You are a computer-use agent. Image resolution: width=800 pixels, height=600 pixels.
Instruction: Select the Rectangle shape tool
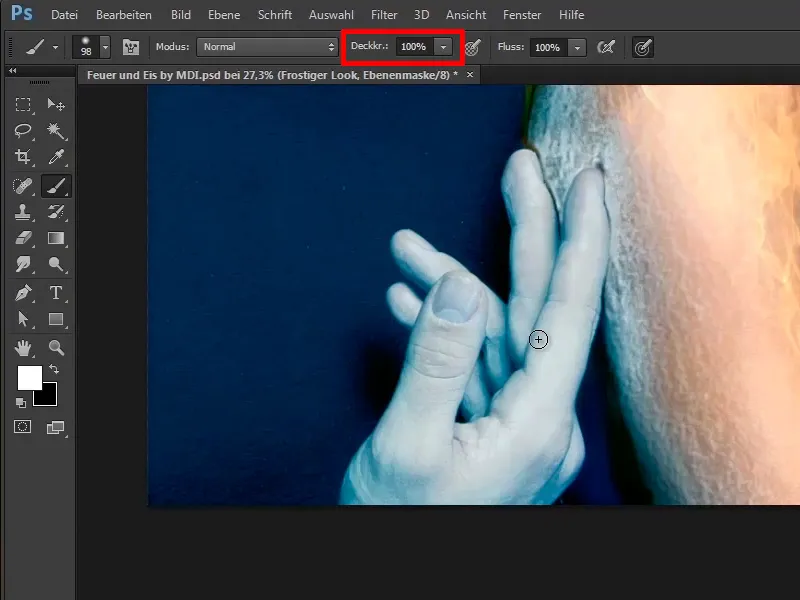[x=56, y=319]
